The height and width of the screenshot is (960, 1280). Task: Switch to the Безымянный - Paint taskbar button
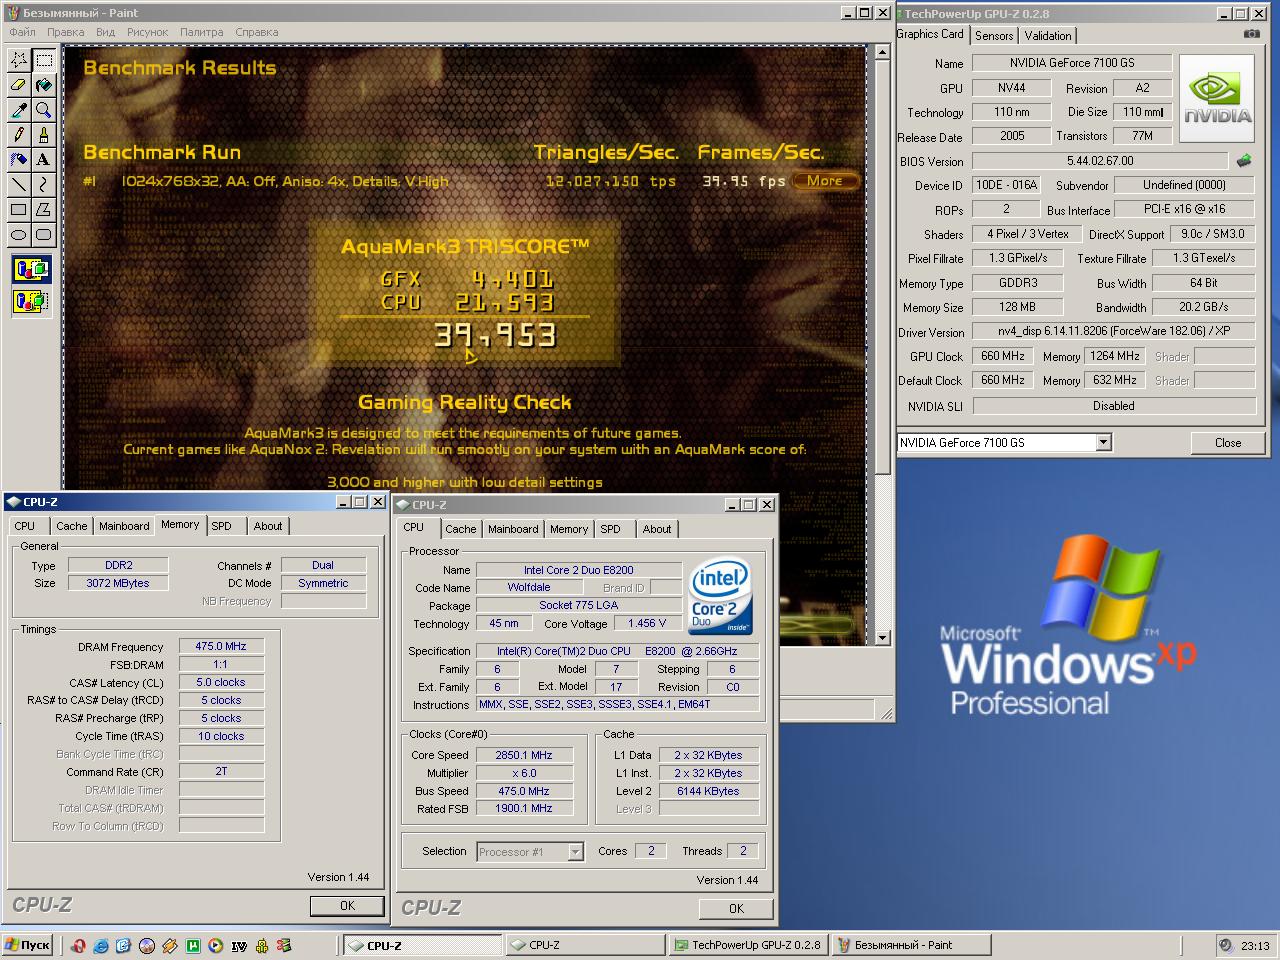click(x=910, y=945)
